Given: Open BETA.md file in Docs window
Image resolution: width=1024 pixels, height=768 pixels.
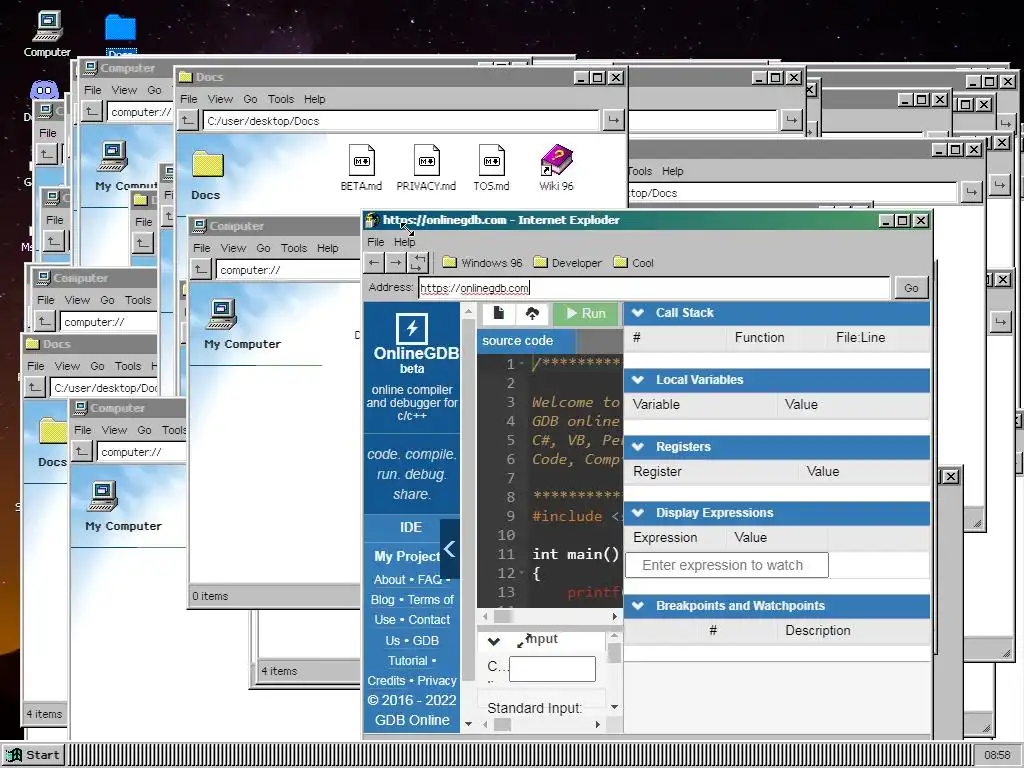Looking at the screenshot, I should tap(361, 168).
